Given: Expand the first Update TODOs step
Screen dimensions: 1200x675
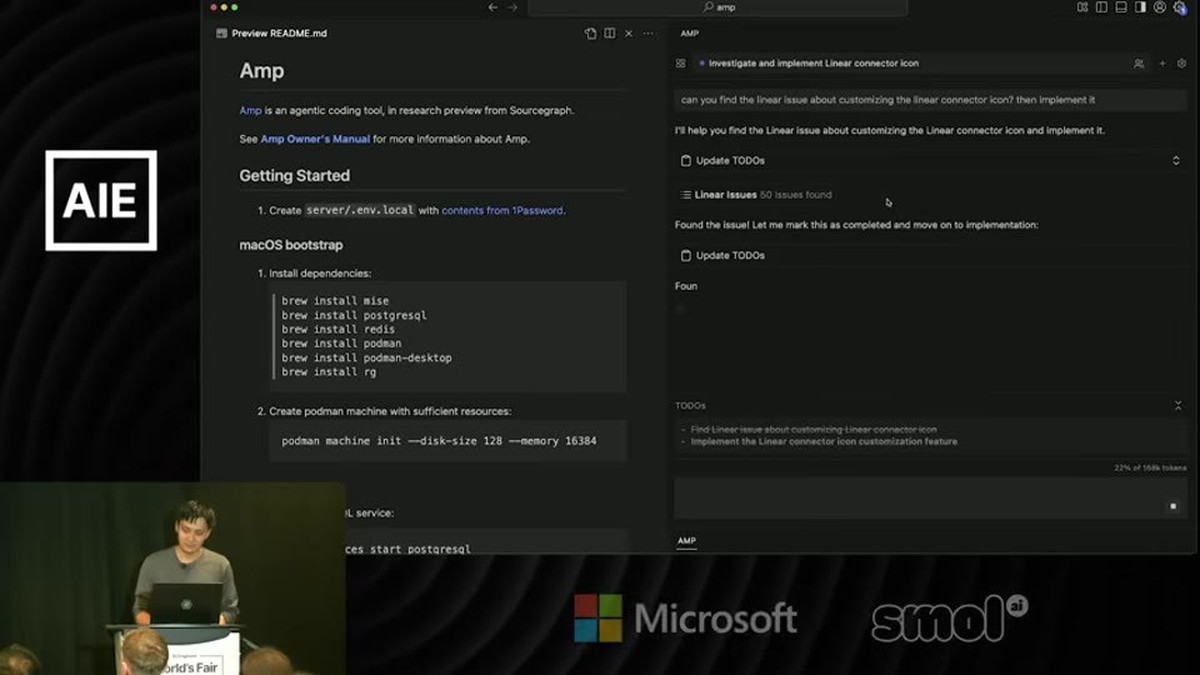Looking at the screenshot, I should point(730,160).
